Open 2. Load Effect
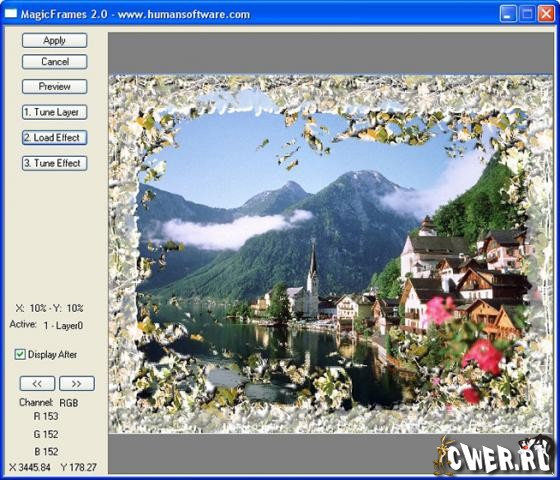 click(54, 138)
